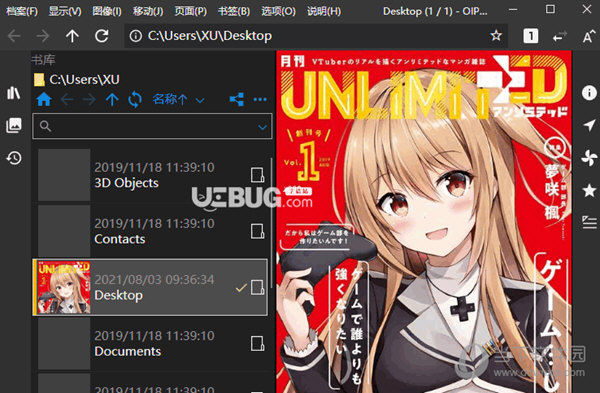
Task: Click the book icon on 3D Objects row
Action: (x=257, y=175)
